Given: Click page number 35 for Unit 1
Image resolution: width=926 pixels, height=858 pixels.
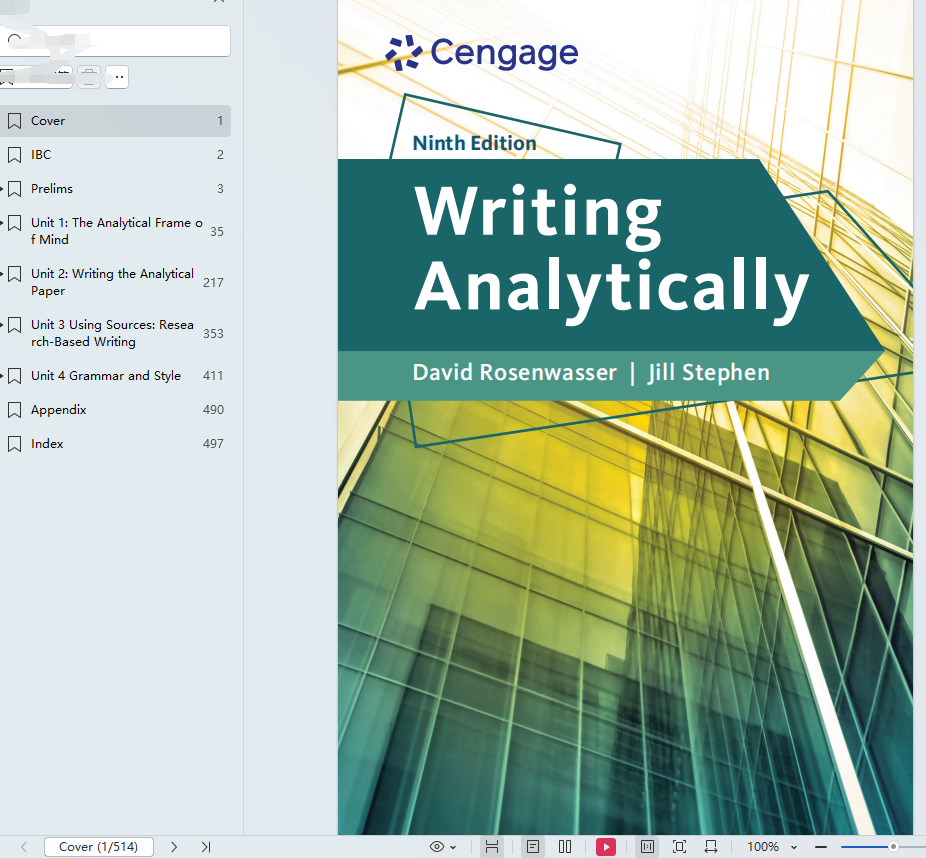Looking at the screenshot, I should (x=217, y=231).
